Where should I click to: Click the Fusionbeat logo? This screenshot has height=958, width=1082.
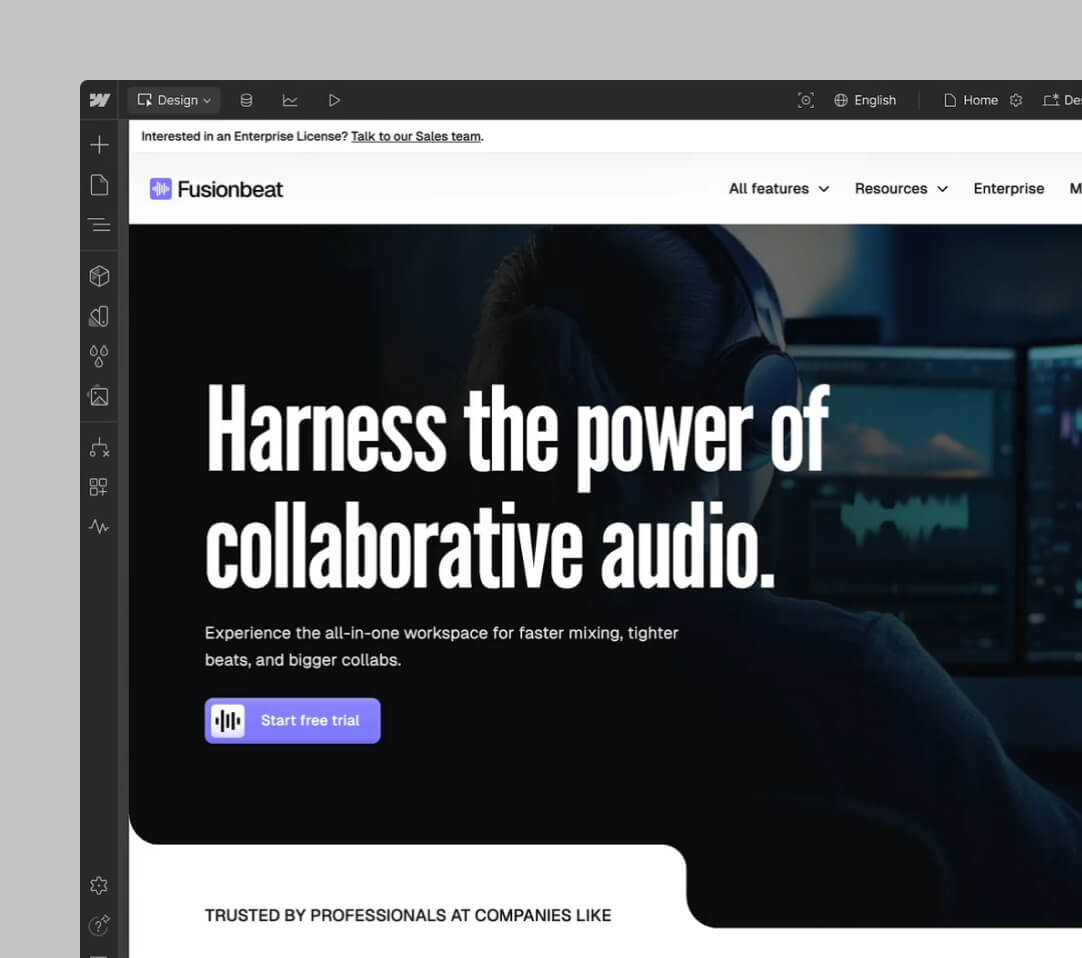coord(216,189)
